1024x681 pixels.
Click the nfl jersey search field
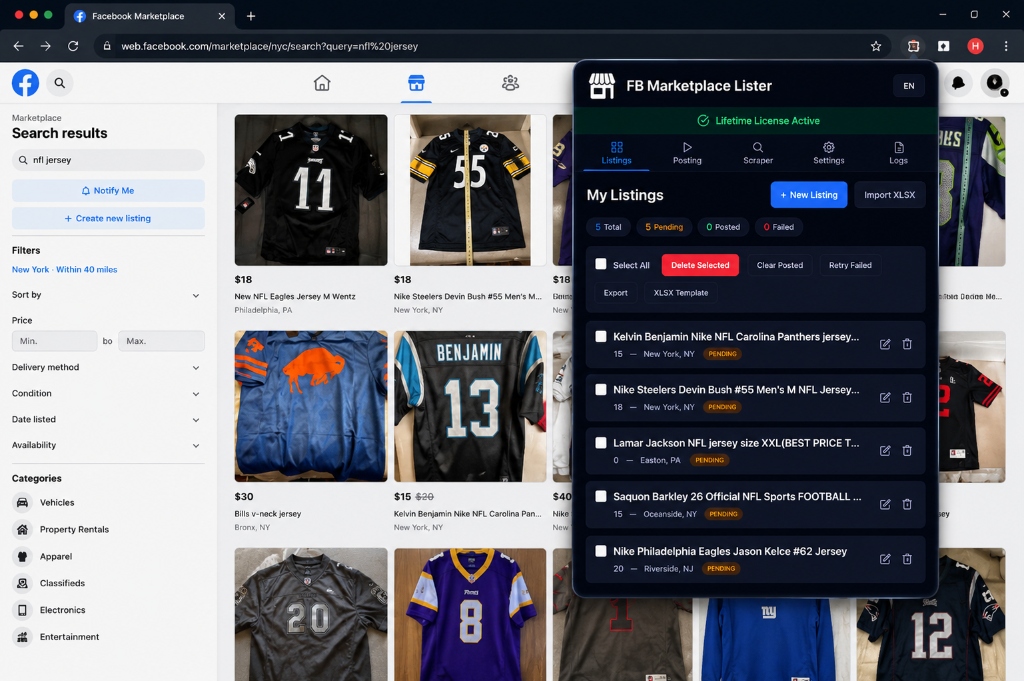point(108,160)
